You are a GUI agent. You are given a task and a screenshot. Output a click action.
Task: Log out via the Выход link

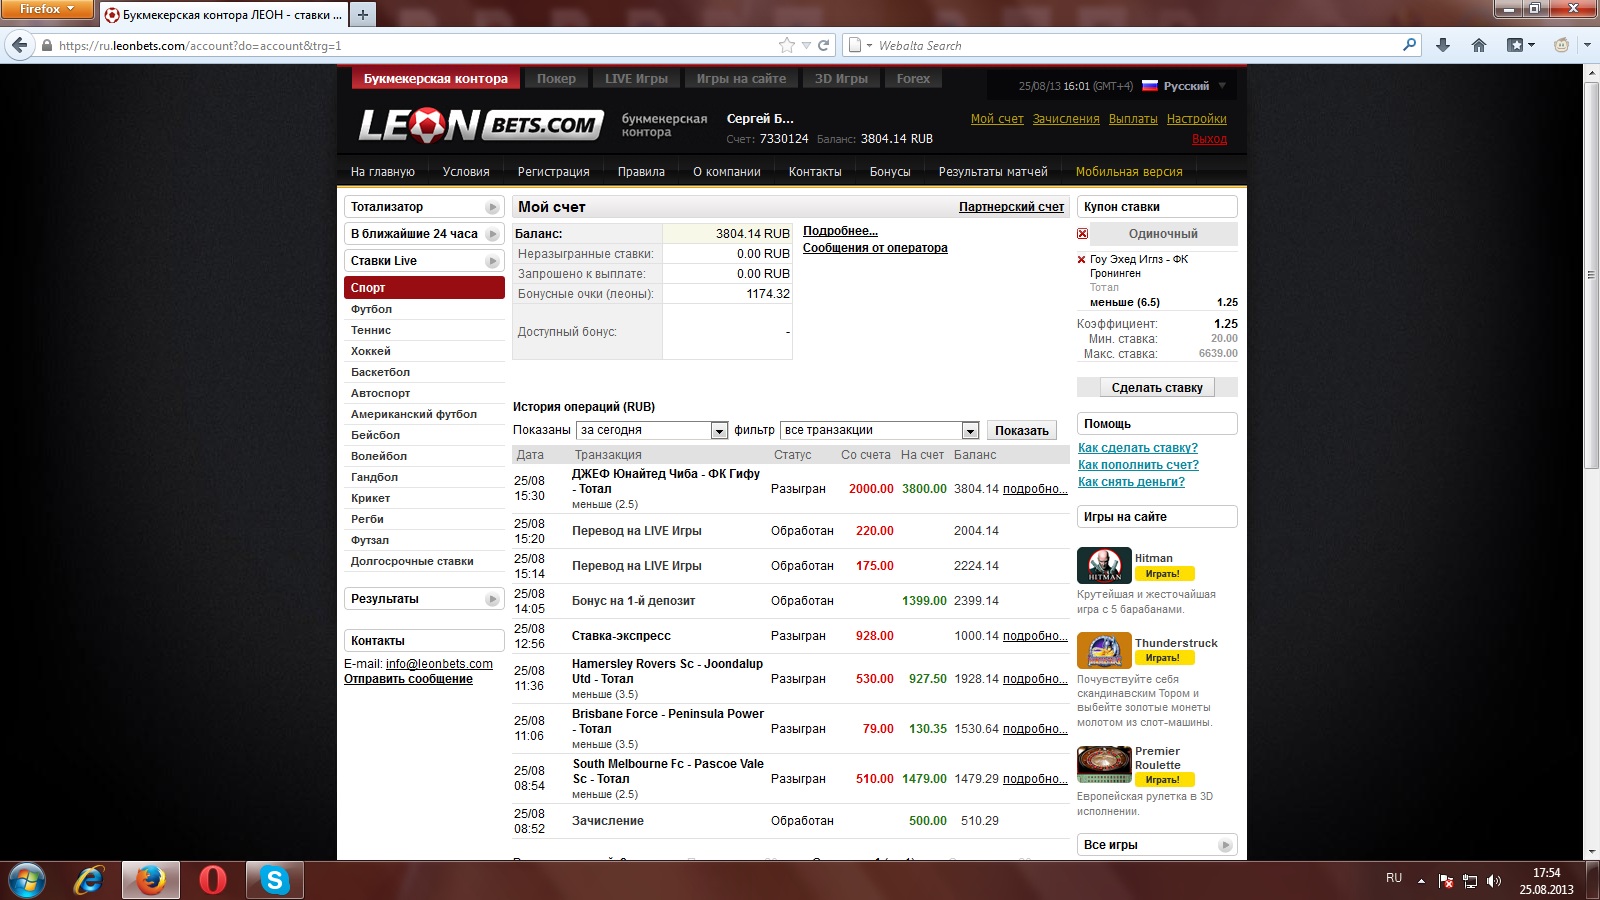pos(1209,139)
